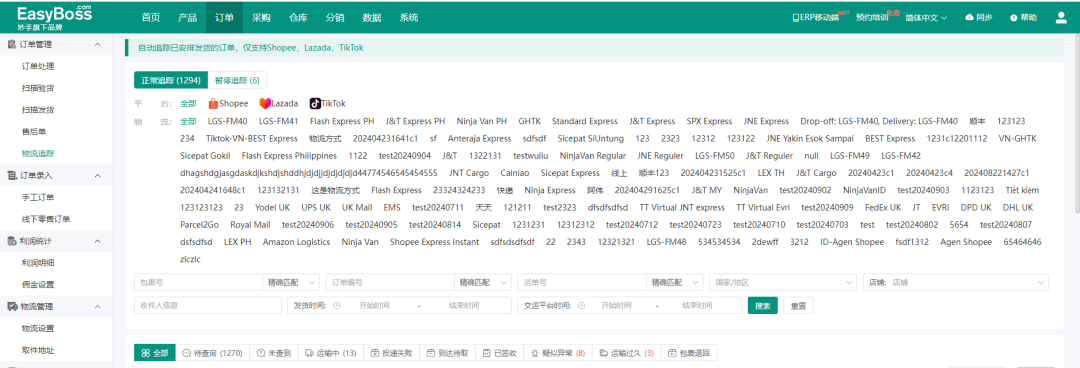Open 扫描发货 in the sidebar
This screenshot has height=368, width=1080.
point(38,110)
